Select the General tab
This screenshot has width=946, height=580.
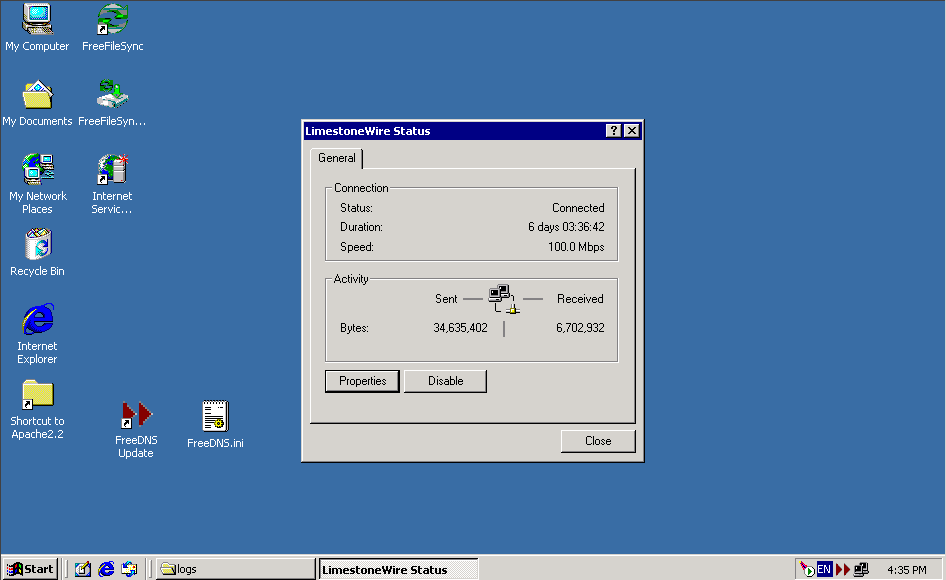(x=337, y=158)
